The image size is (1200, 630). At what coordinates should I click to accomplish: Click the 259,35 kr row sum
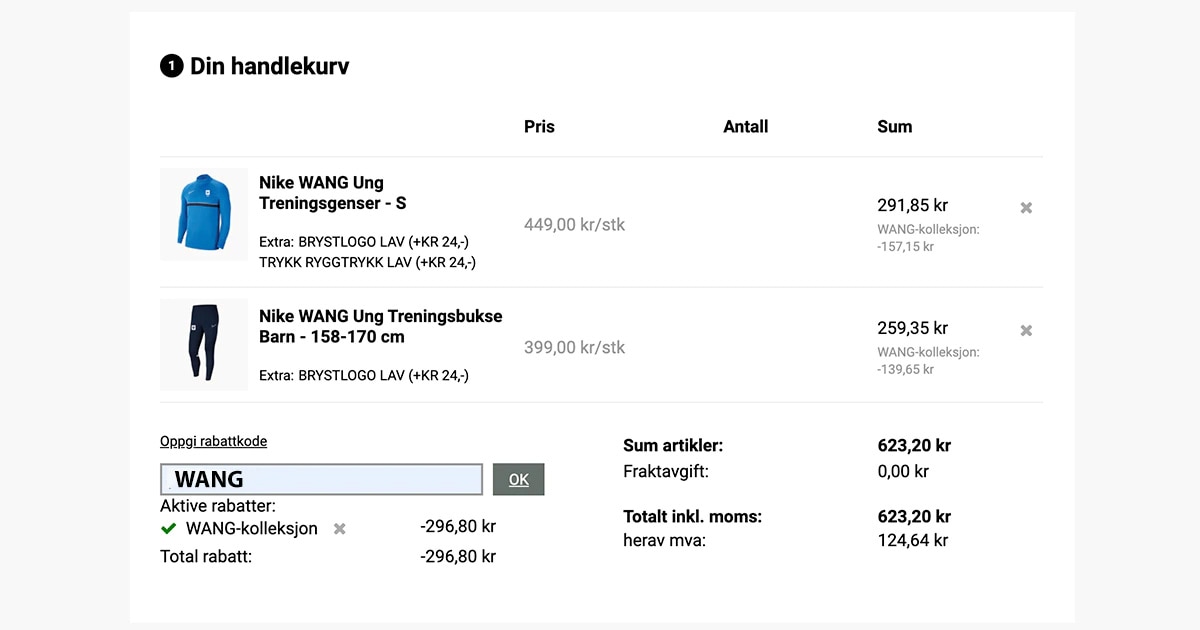[913, 328]
